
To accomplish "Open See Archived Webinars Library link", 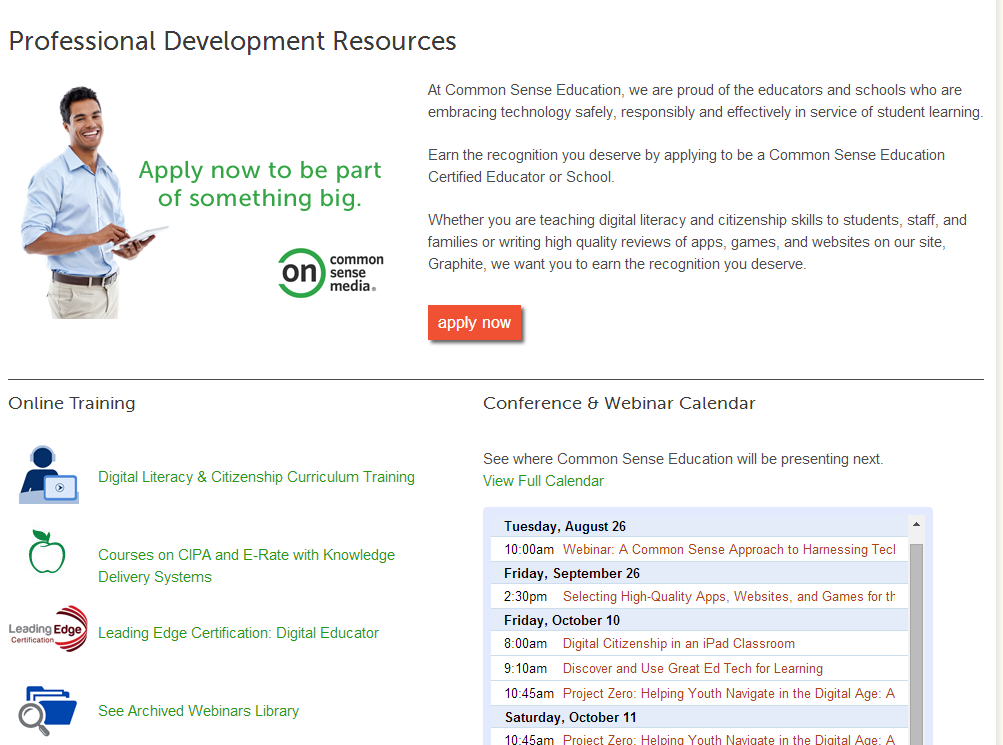I will (x=198, y=711).
